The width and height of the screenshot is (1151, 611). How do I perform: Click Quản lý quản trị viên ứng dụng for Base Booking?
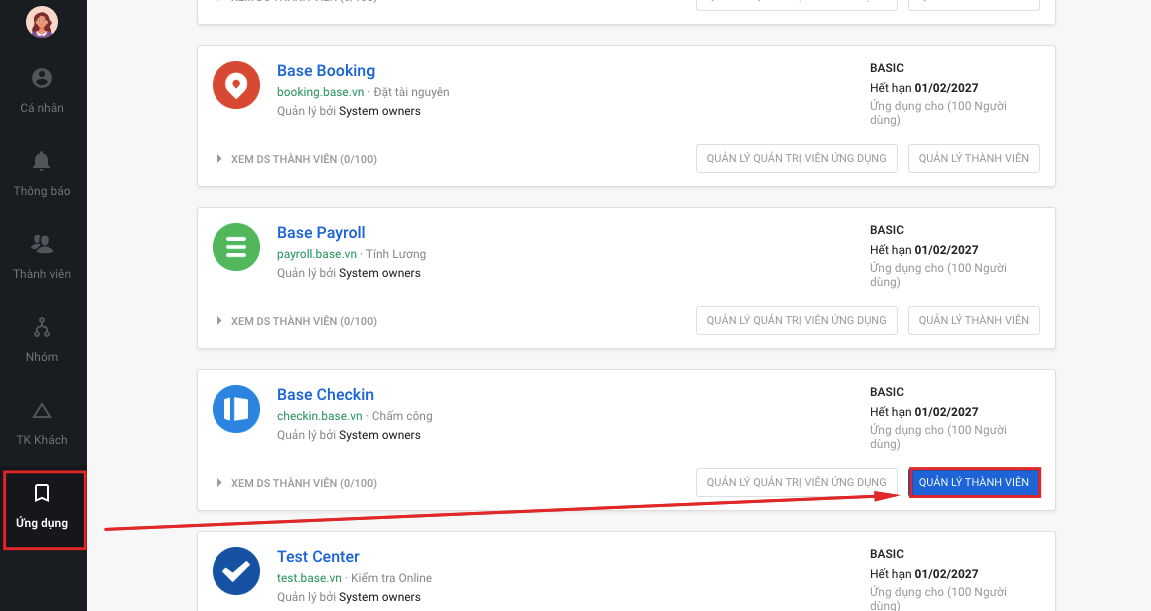tap(796, 159)
